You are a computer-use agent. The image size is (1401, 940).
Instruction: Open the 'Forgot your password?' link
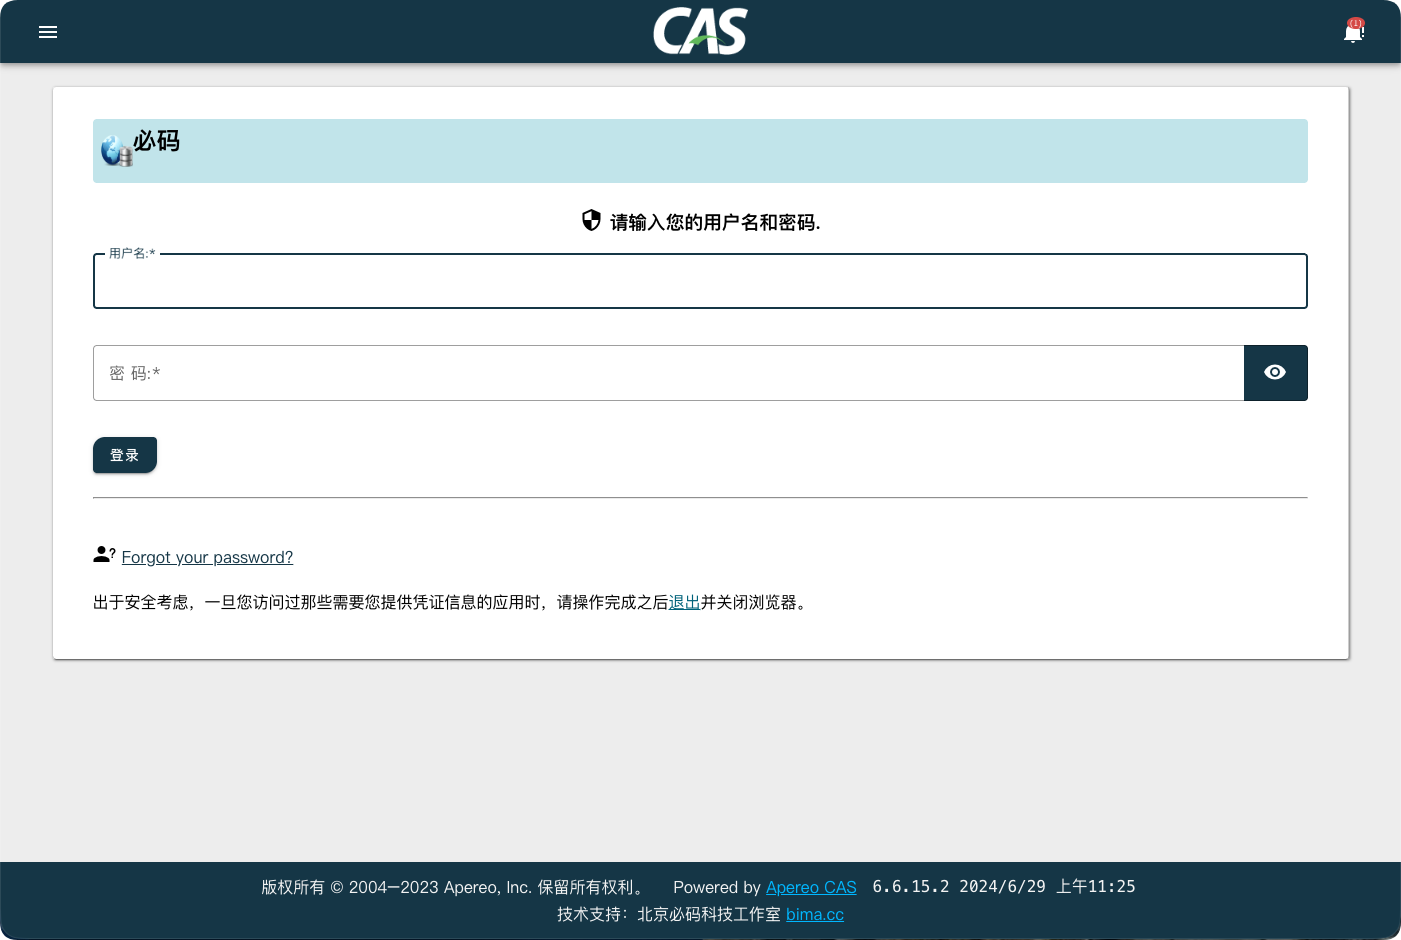point(207,557)
